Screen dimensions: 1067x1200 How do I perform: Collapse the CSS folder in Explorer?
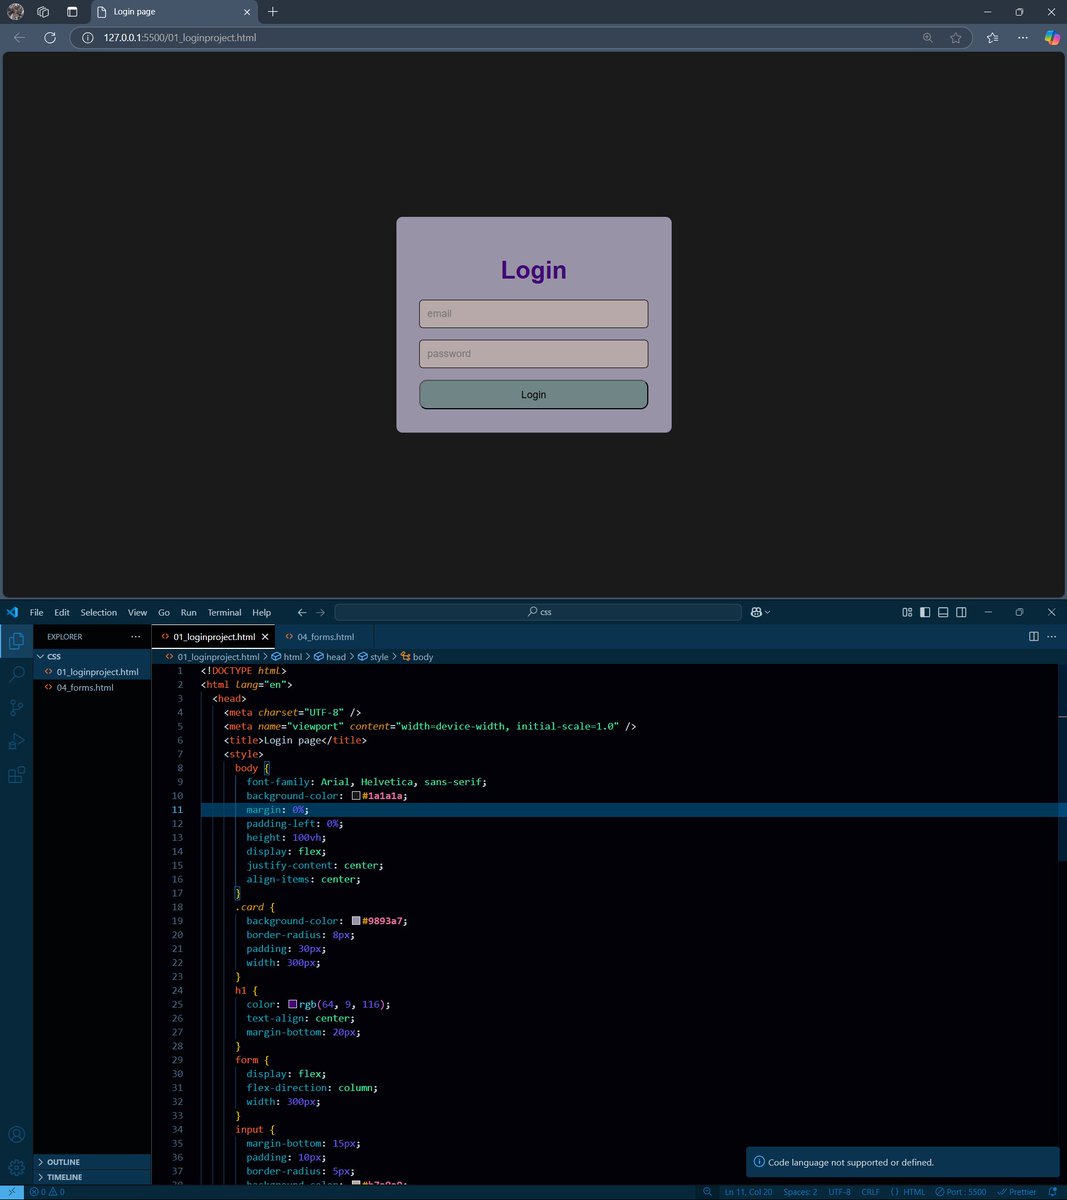[x=92, y=657]
